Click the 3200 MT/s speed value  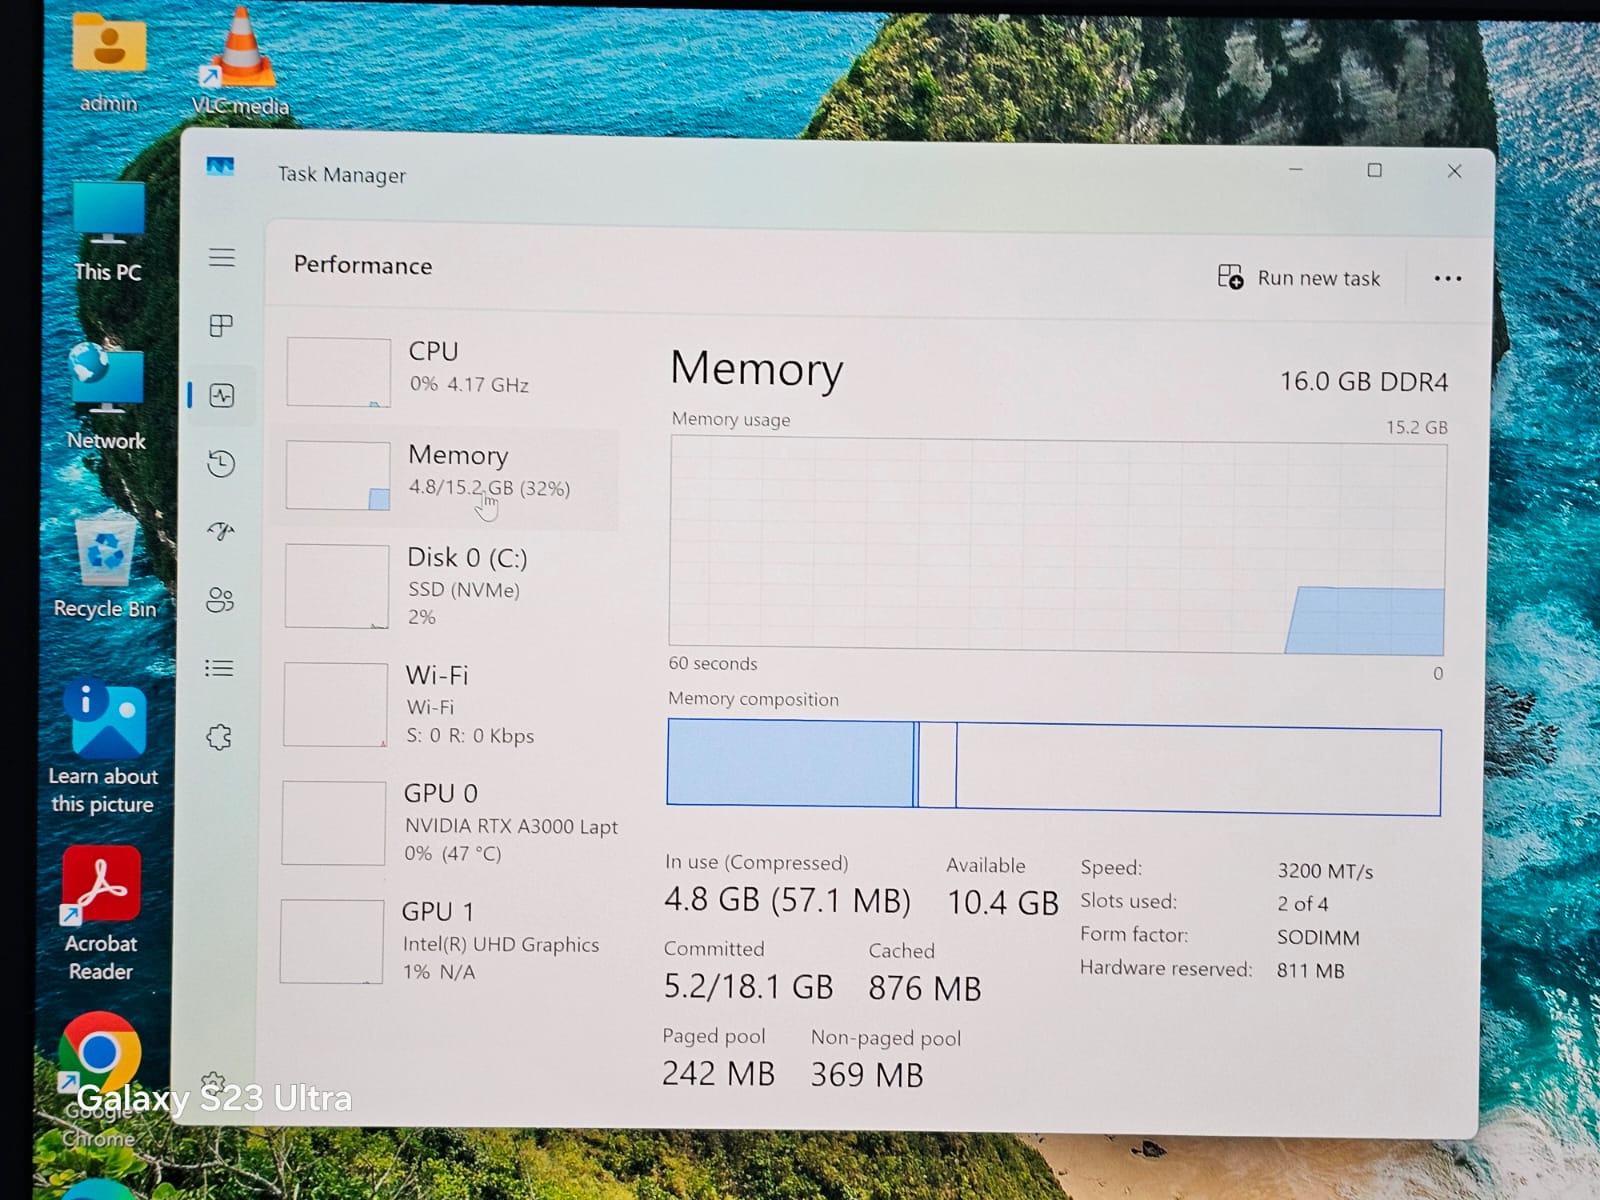coord(1325,871)
